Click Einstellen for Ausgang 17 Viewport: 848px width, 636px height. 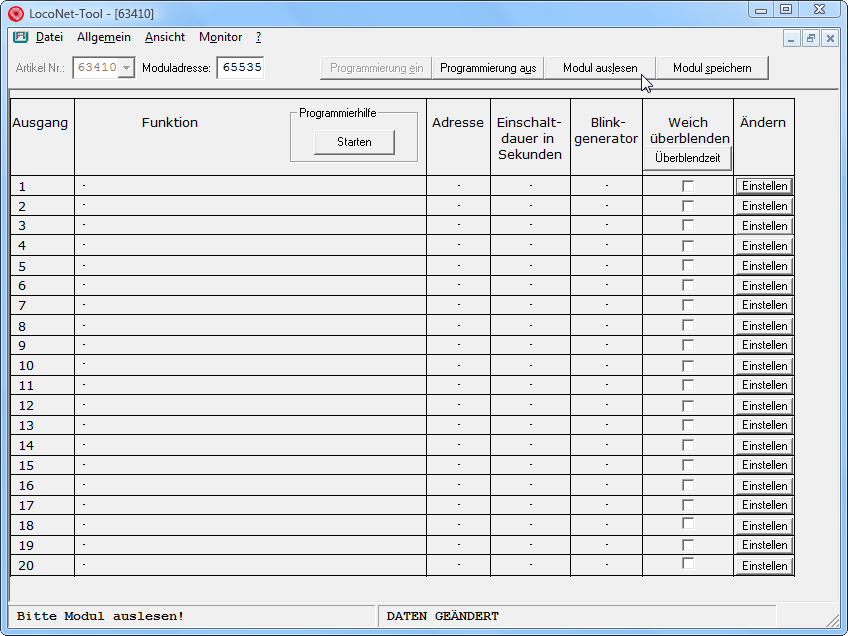(764, 505)
